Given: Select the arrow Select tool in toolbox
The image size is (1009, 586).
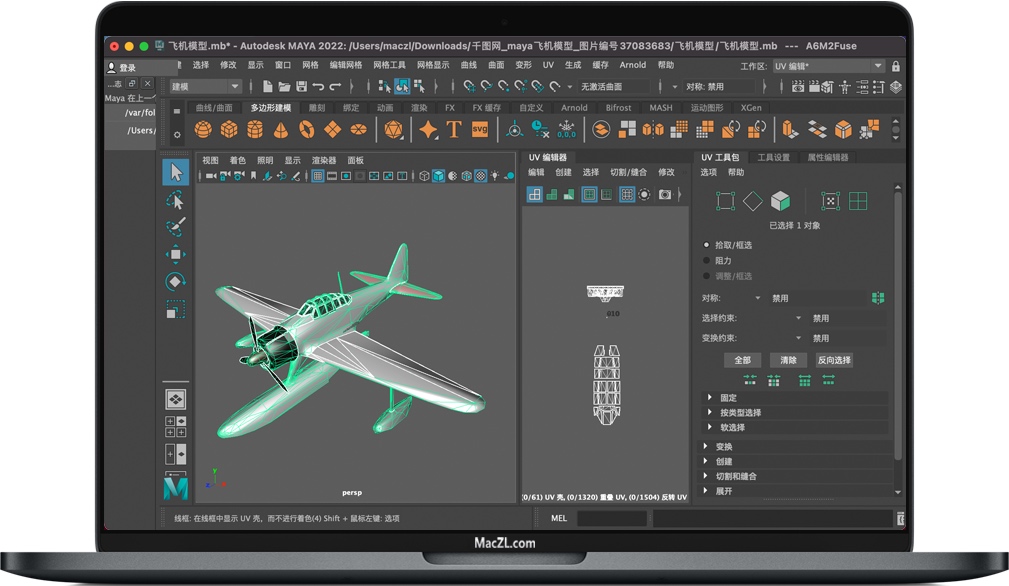Looking at the screenshot, I should point(176,172).
